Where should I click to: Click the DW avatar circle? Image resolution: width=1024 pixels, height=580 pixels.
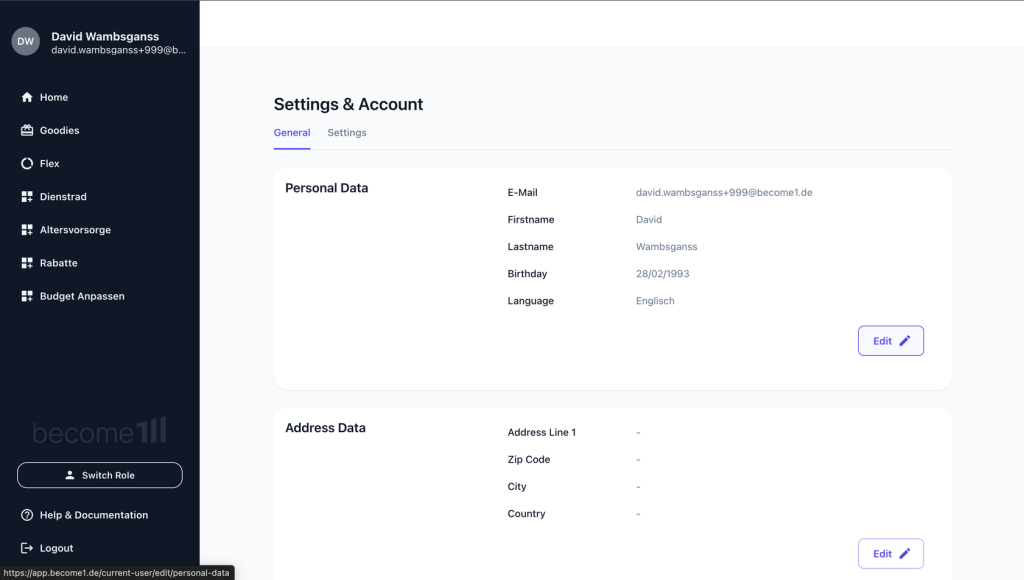tap(25, 41)
